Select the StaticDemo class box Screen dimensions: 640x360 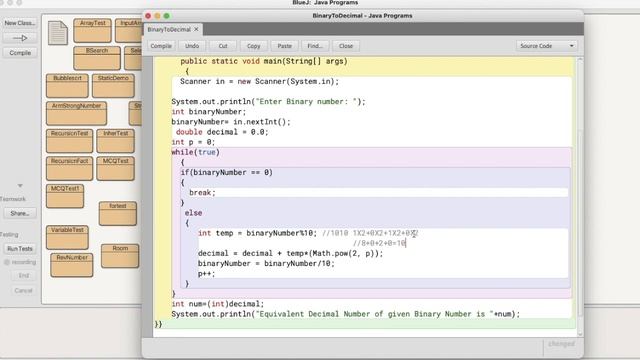113,86
